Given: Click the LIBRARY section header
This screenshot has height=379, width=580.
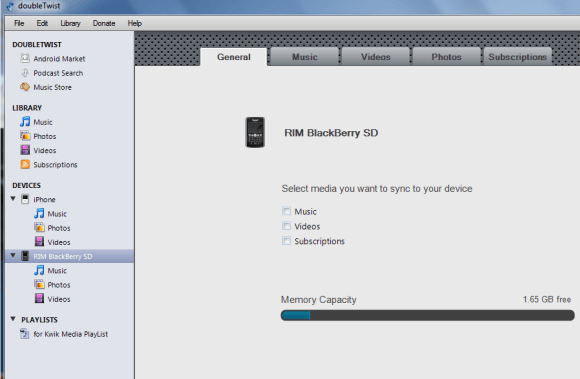Looking at the screenshot, I should [27, 108].
